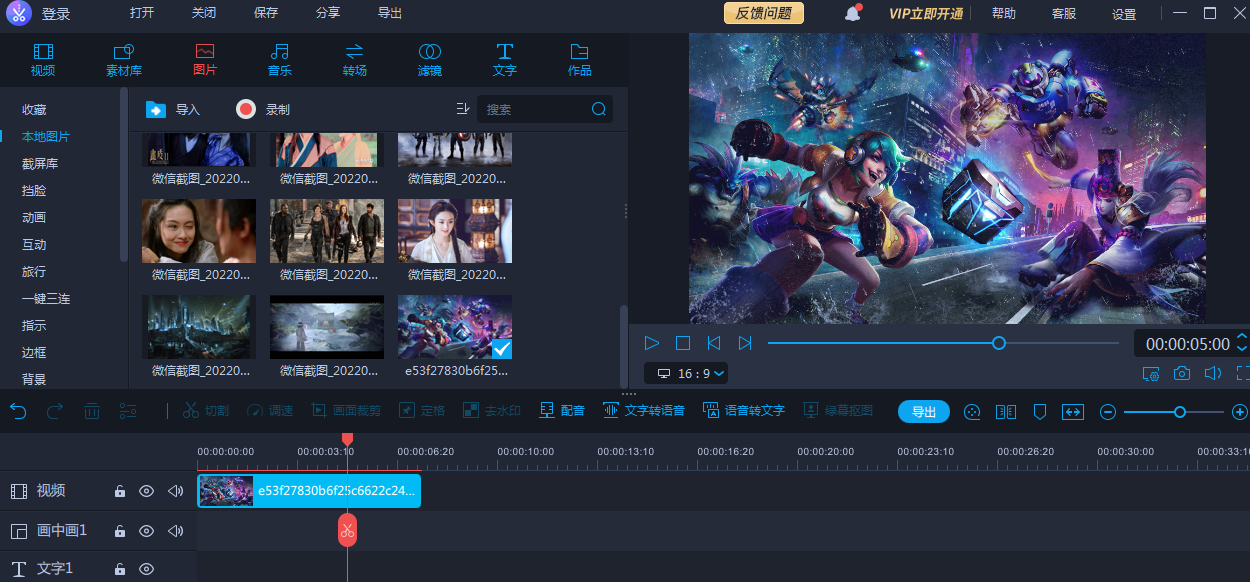Mute the 画中画1 track

click(x=176, y=531)
